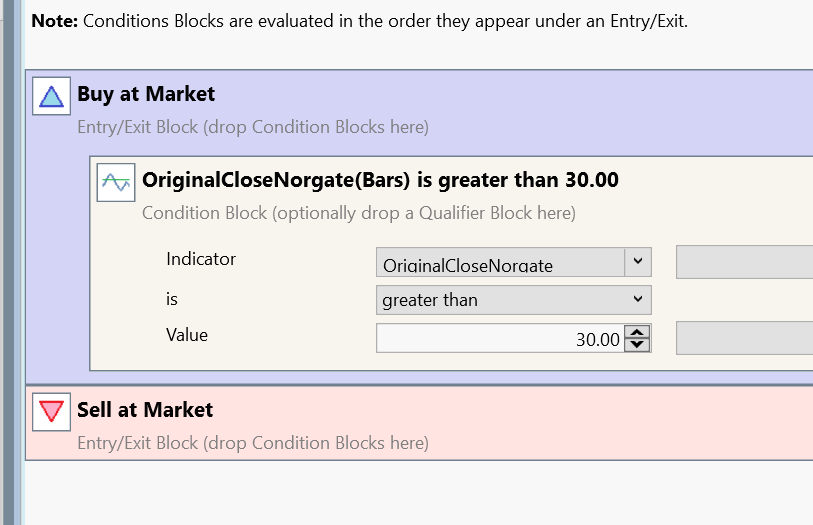
Task: Click the Buy at Market blue triangle icon
Action: [x=50, y=98]
